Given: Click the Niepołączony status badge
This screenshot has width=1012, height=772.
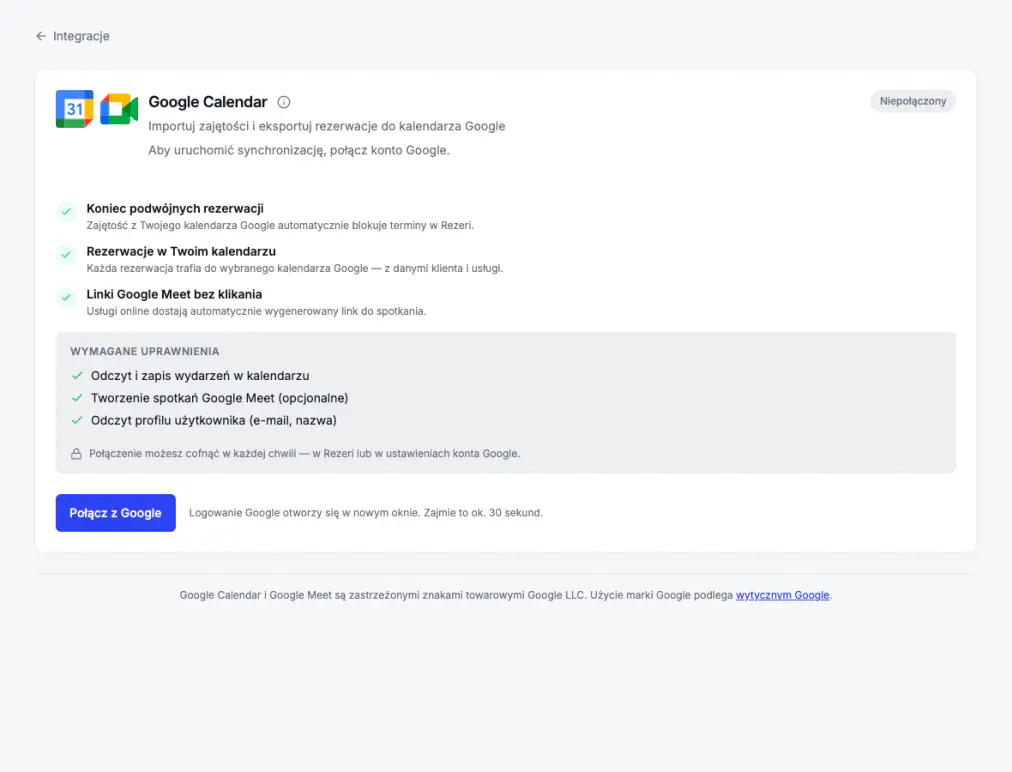Looking at the screenshot, I should (x=913, y=101).
